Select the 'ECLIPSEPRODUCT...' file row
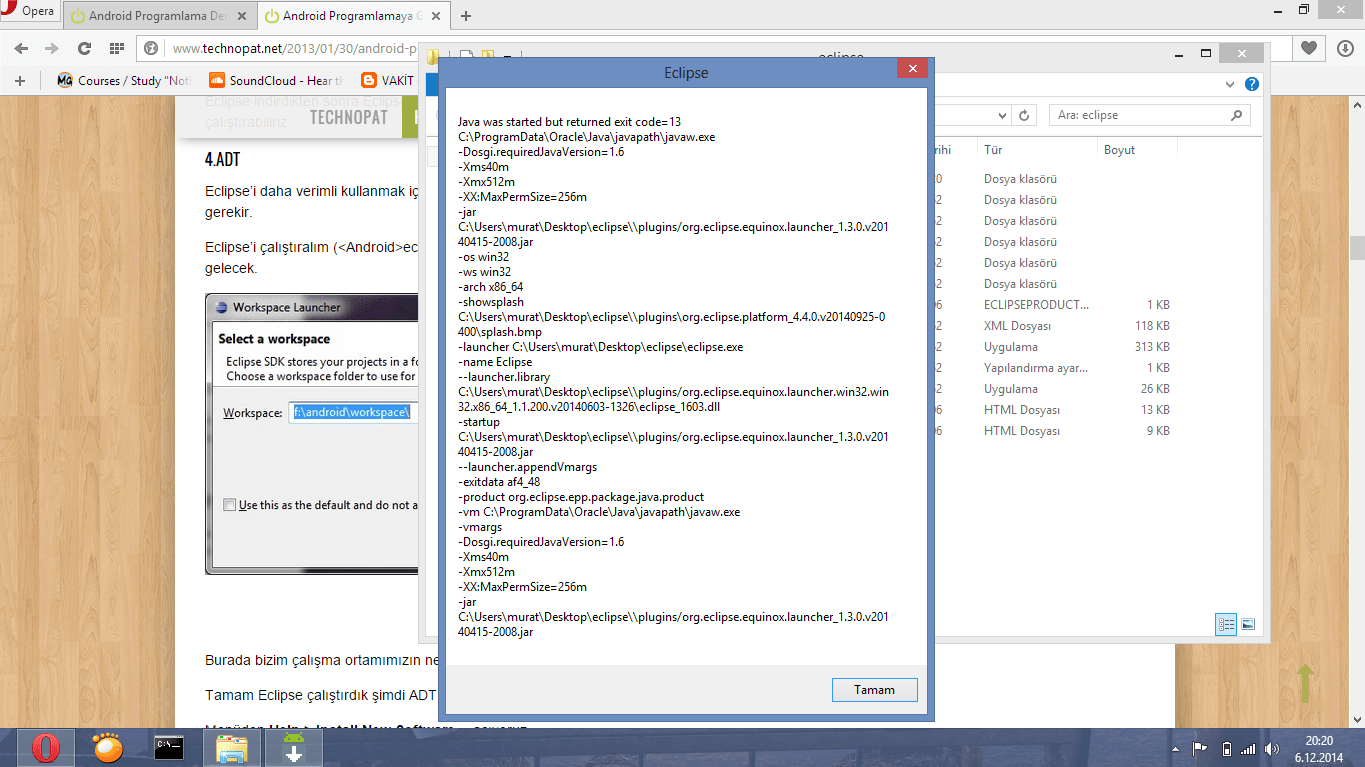This screenshot has height=767, width=1365. pos(1036,305)
